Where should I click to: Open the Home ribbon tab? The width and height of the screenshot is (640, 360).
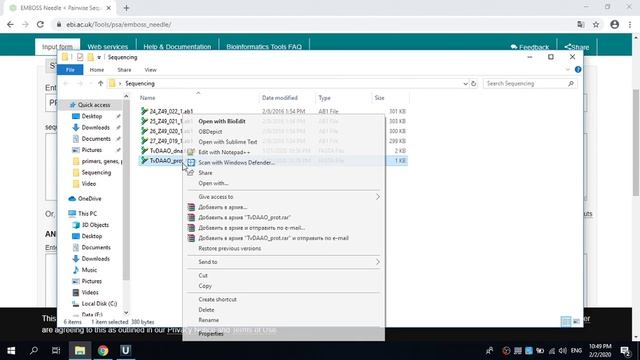pos(97,70)
